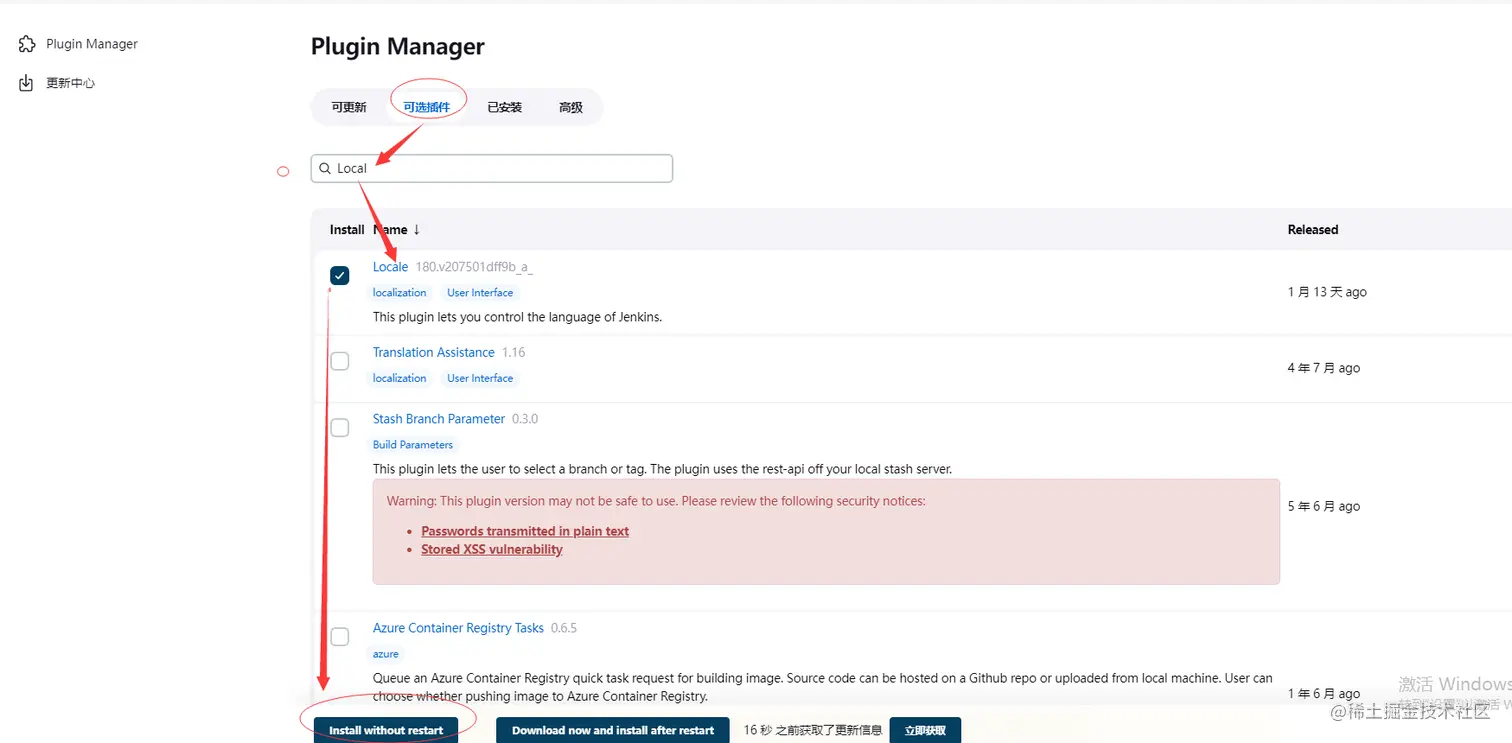1512x743 pixels.
Task: Click the Plugin Manager page heading
Action: point(398,46)
